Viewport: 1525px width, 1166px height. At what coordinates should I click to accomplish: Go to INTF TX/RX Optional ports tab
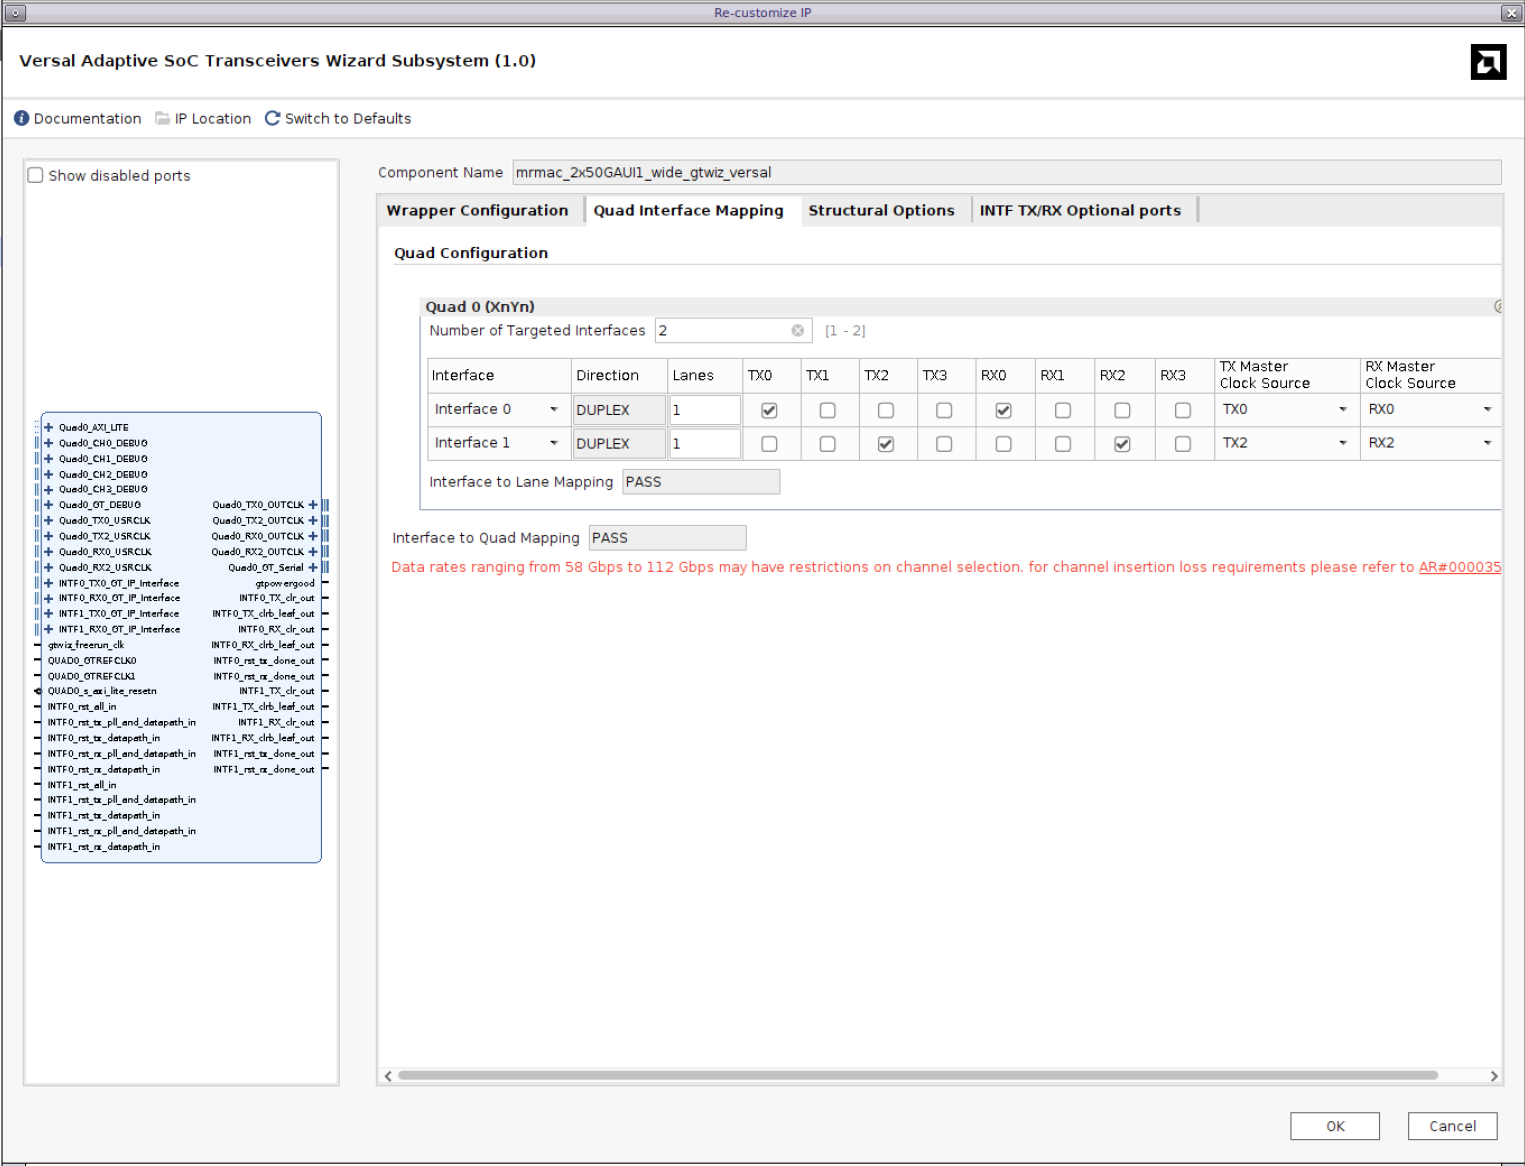coord(1080,210)
